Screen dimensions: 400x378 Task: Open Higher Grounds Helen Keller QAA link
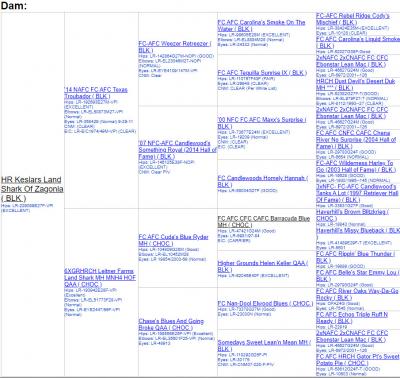263,266
